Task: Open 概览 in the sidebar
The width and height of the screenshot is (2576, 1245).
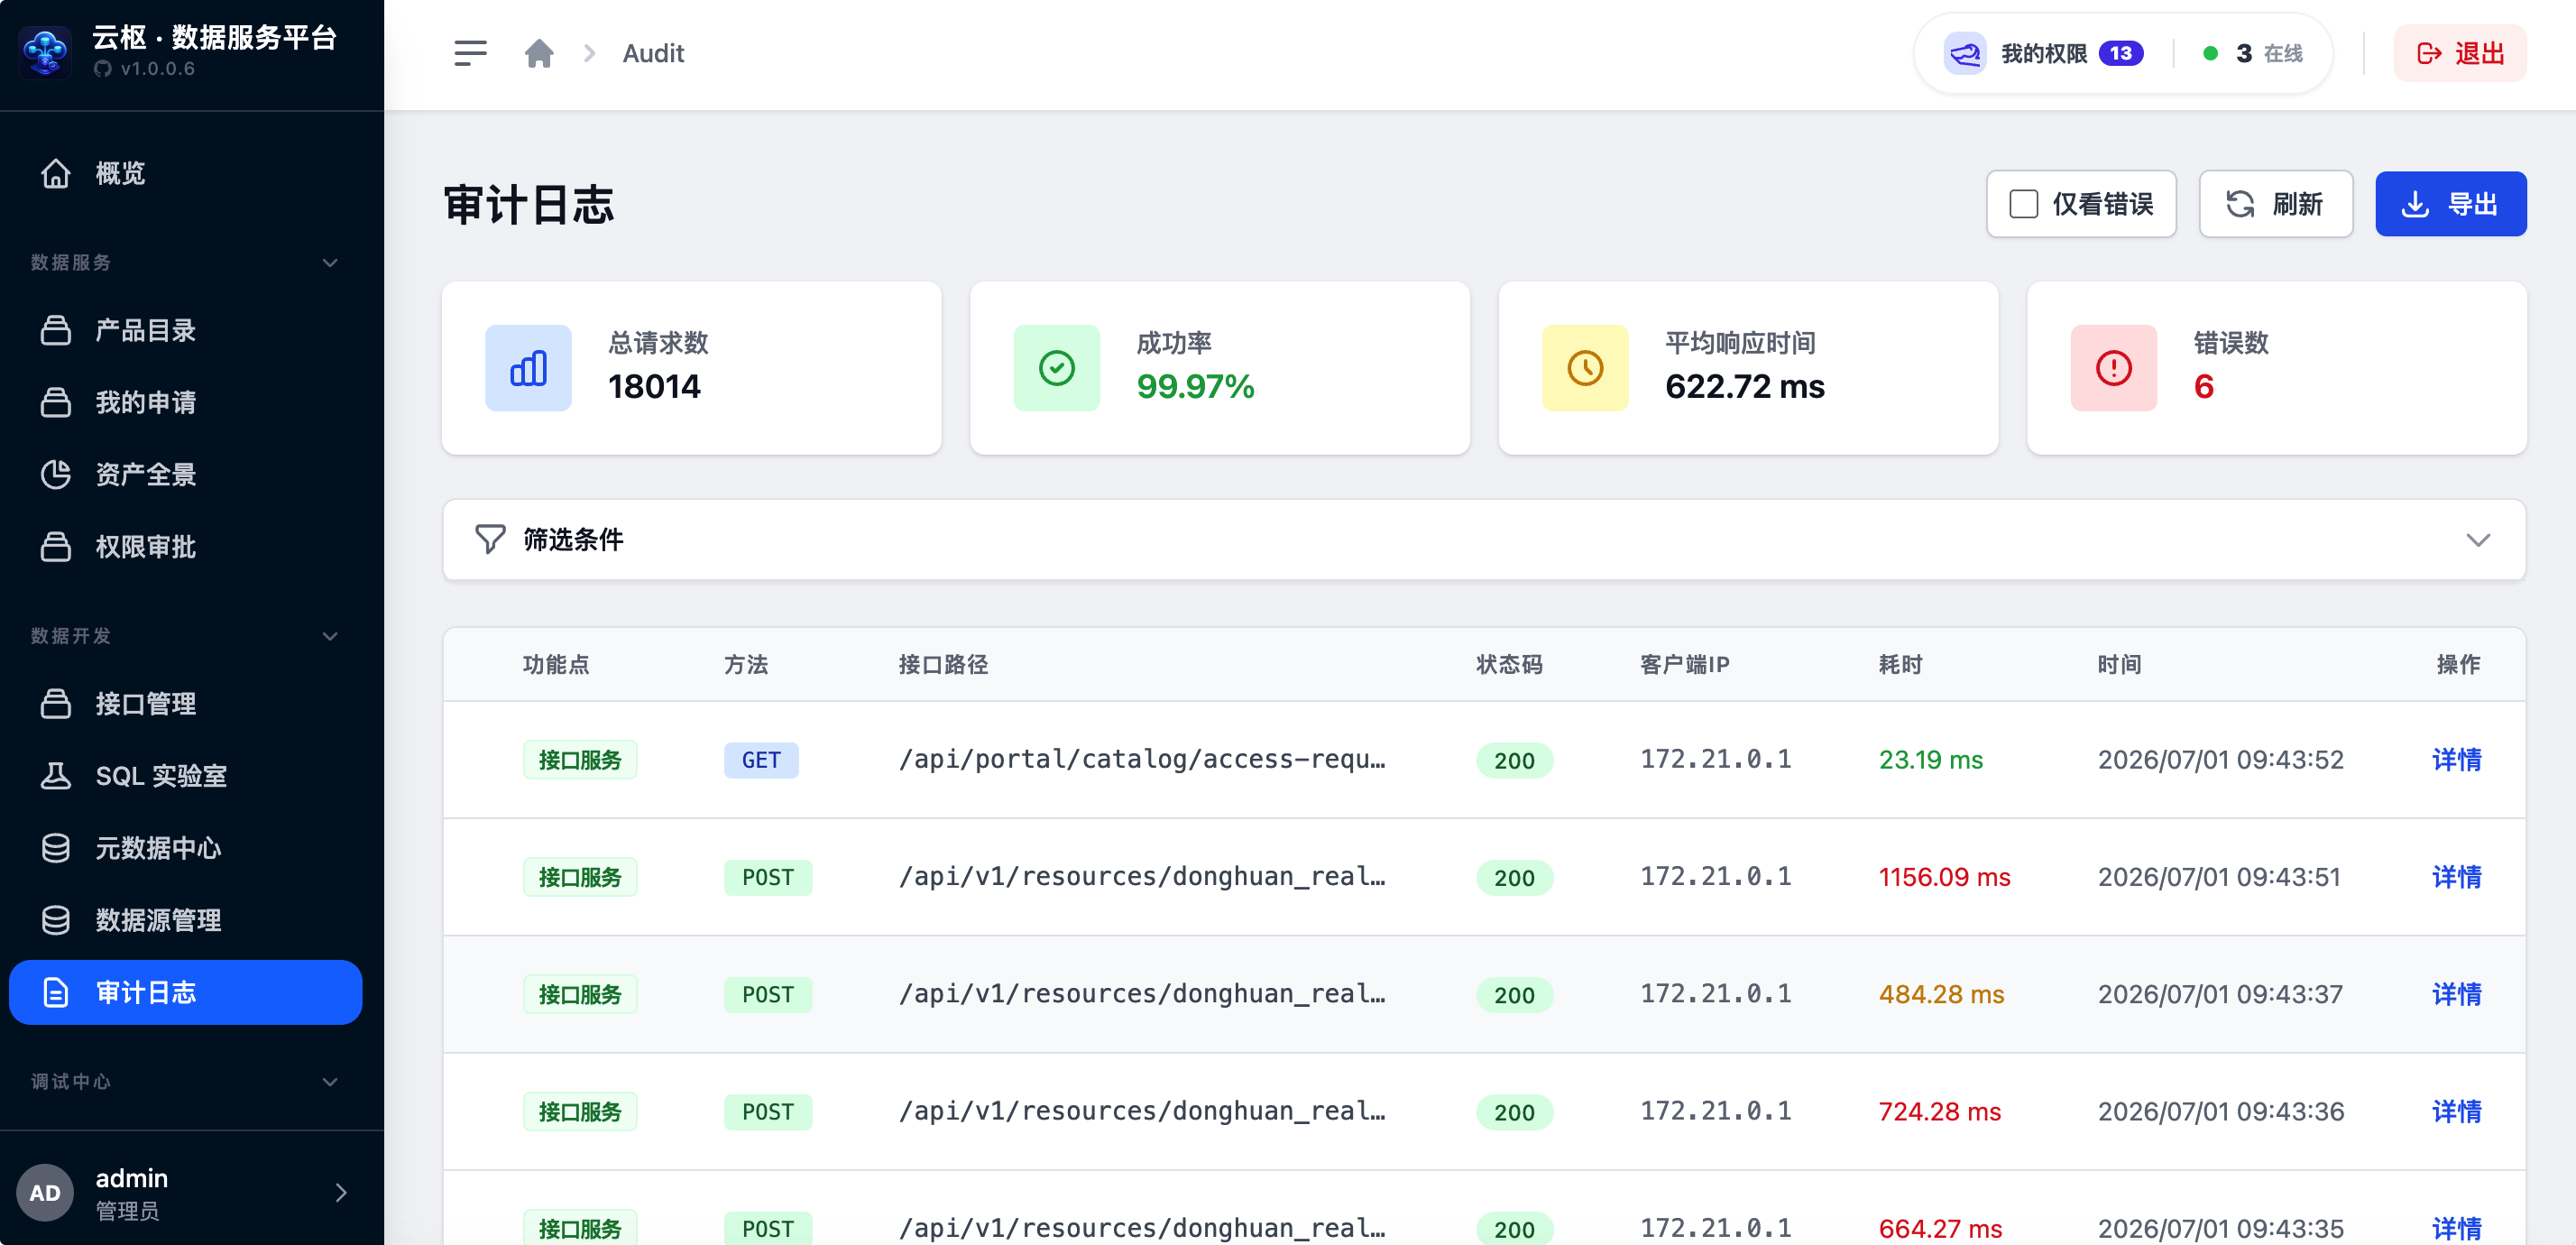Action: [186, 173]
